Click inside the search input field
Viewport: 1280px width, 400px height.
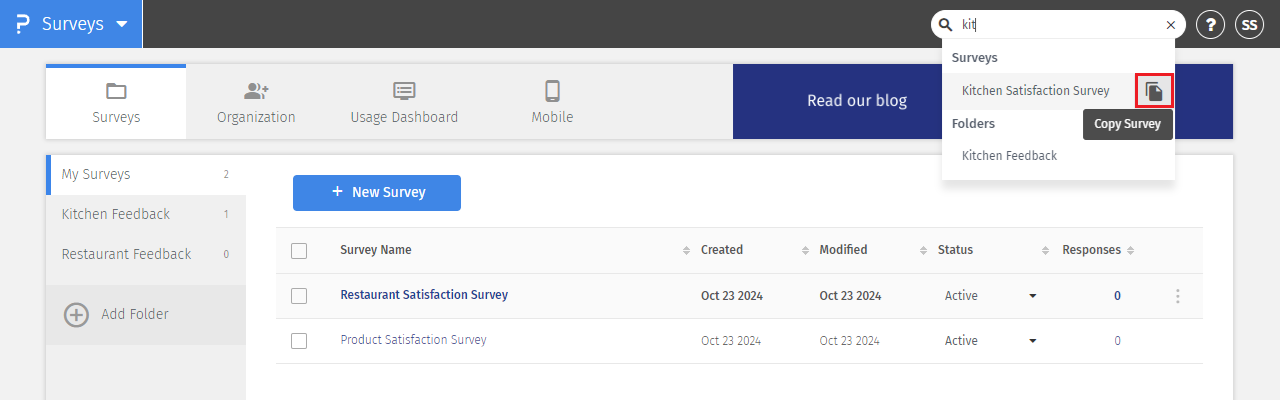pyautogui.click(x=1058, y=25)
